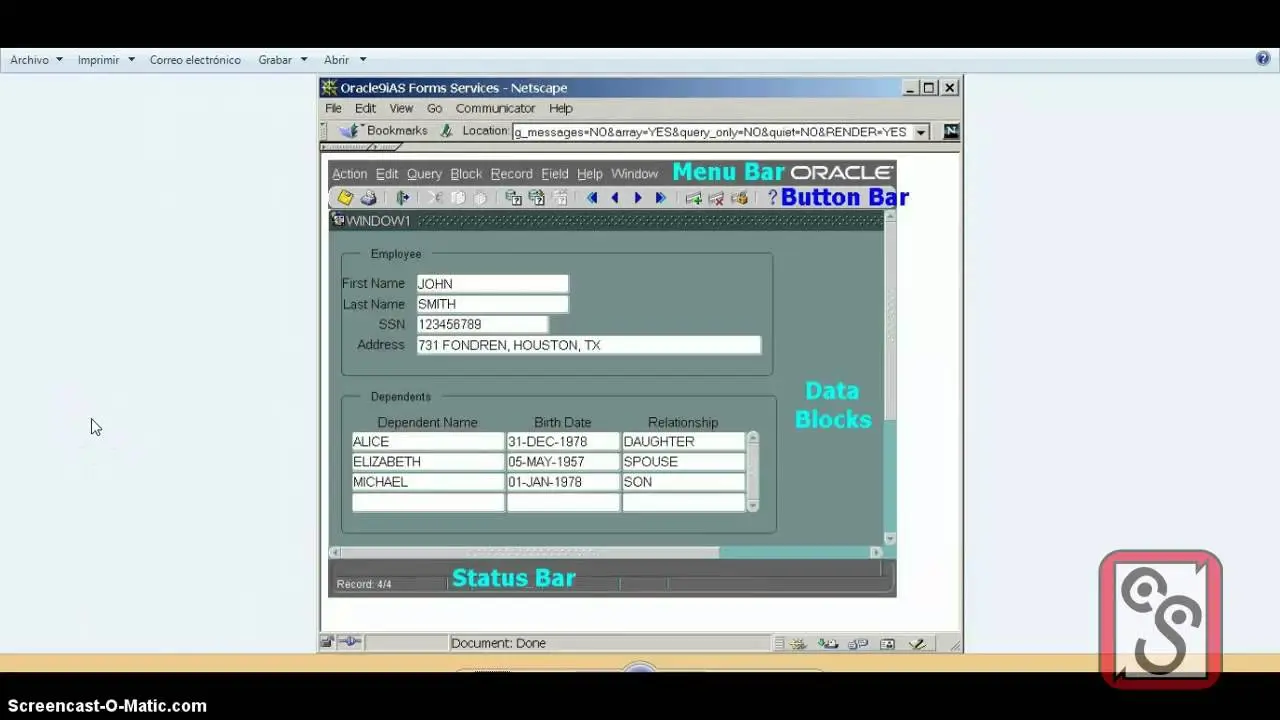Click the left arrow of the form's horizontal scrollbar
Image resolution: width=1280 pixels, height=720 pixels.
point(336,552)
